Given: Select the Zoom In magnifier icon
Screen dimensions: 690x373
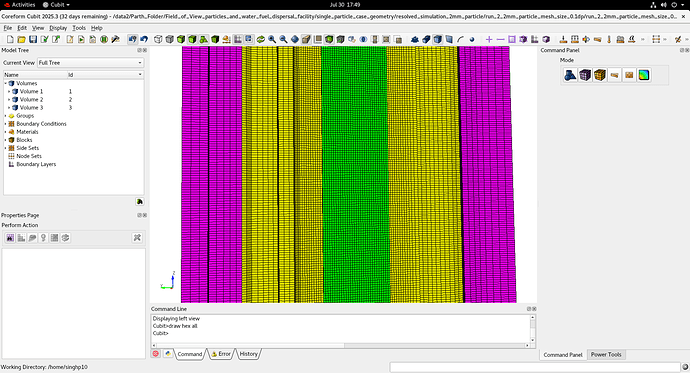Looking at the screenshot, I should 272,40.
